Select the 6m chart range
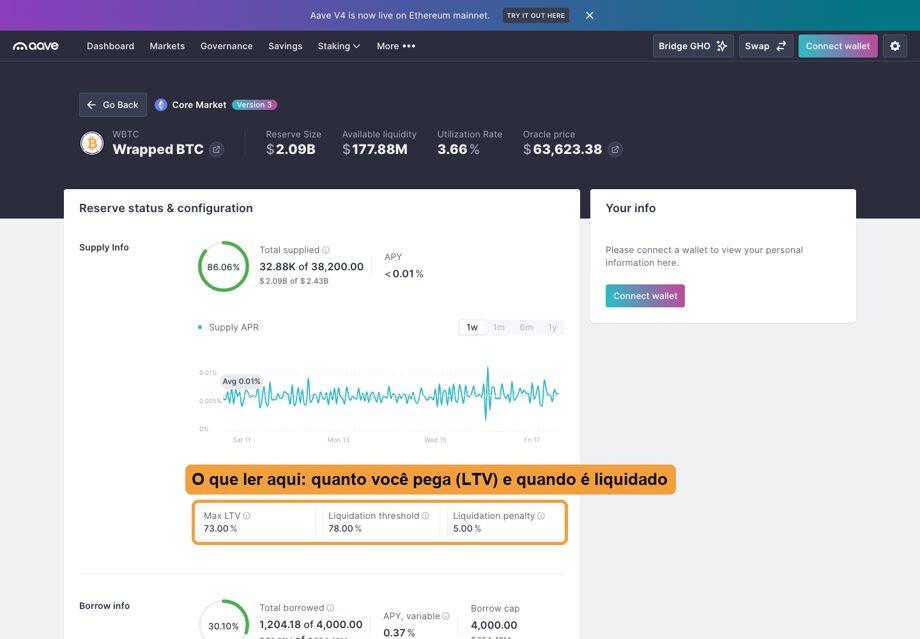 (526, 327)
